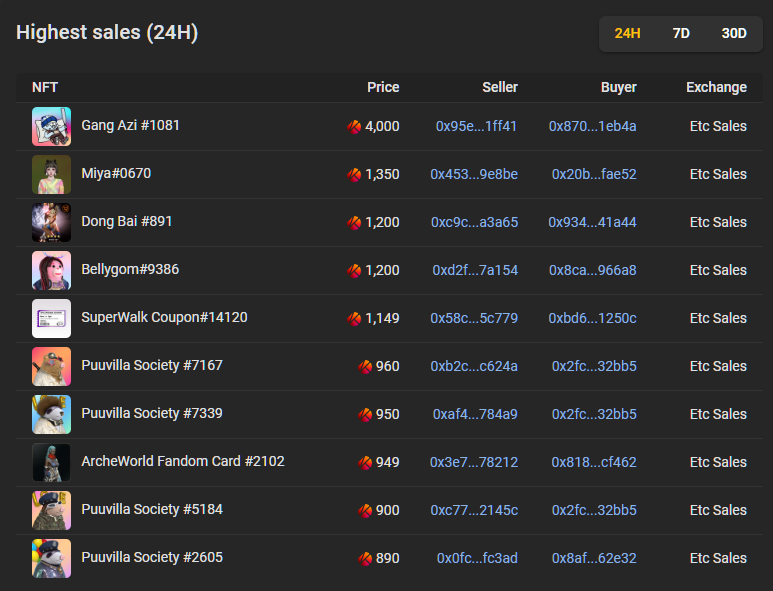Click Etc Sales in Gang Azi row
The image size is (773, 591).
tap(718, 126)
